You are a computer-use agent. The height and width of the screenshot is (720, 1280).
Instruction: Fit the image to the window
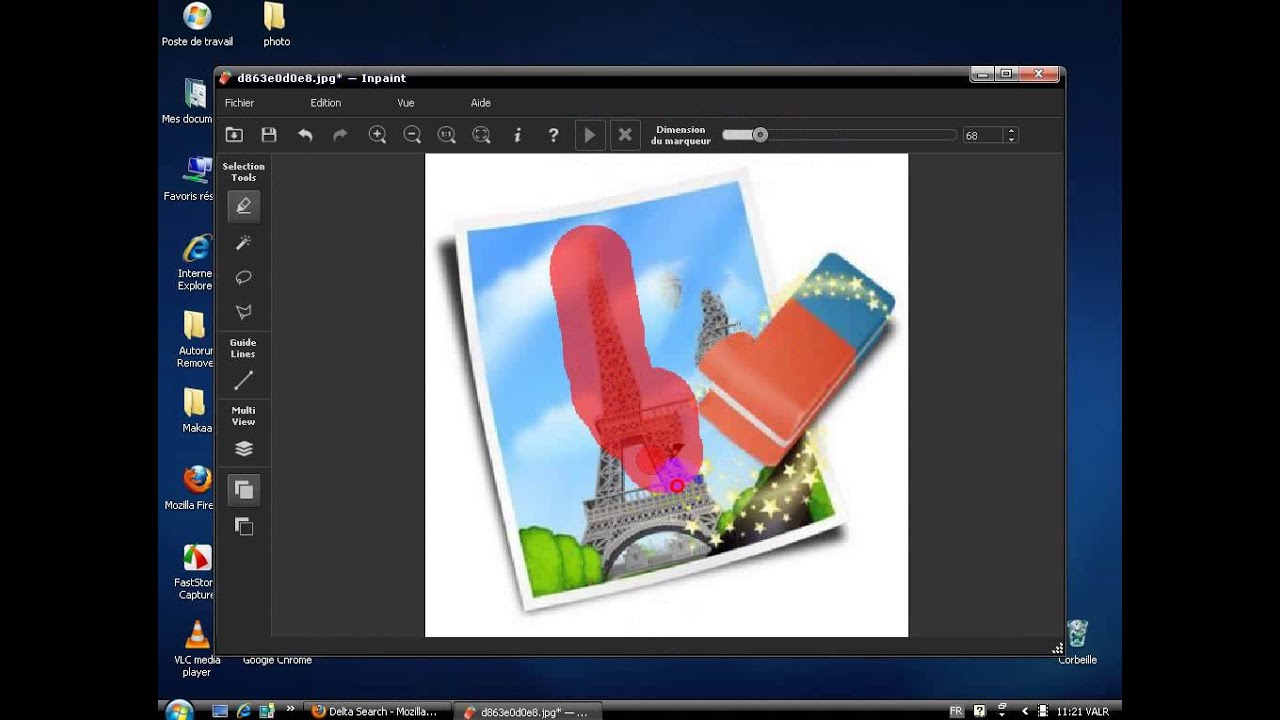481,135
